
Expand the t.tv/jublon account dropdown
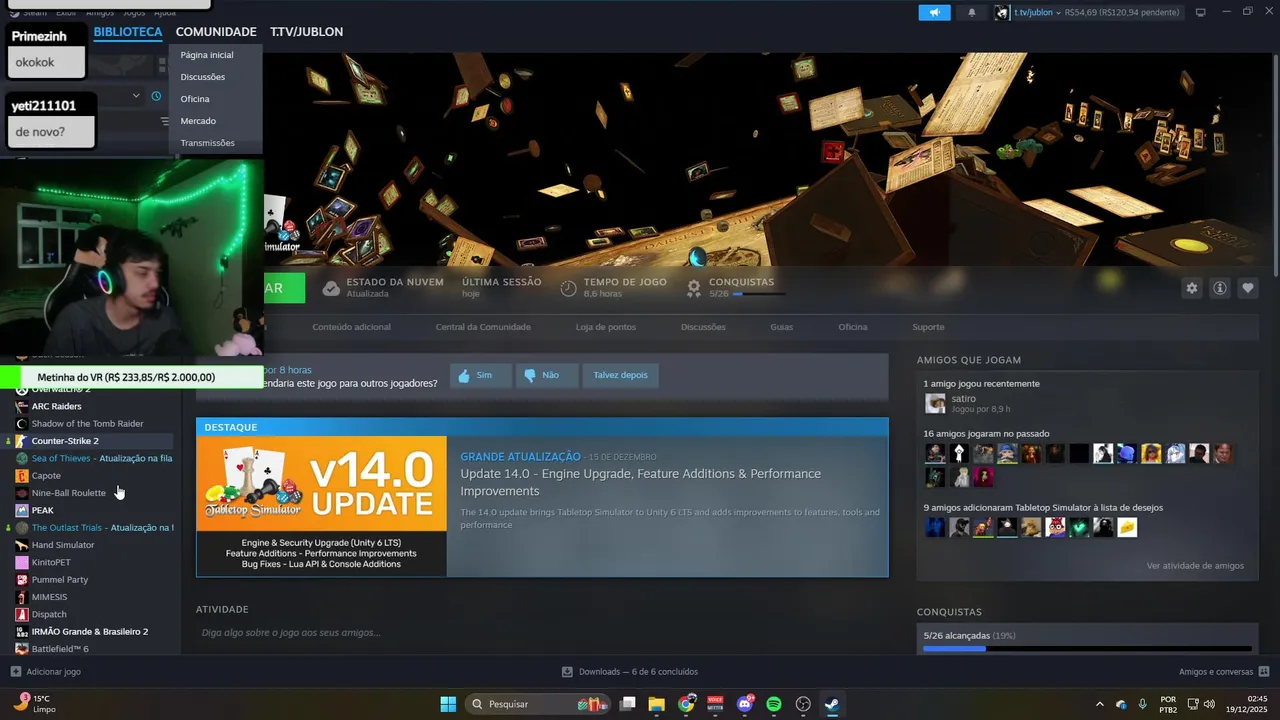[1058, 13]
